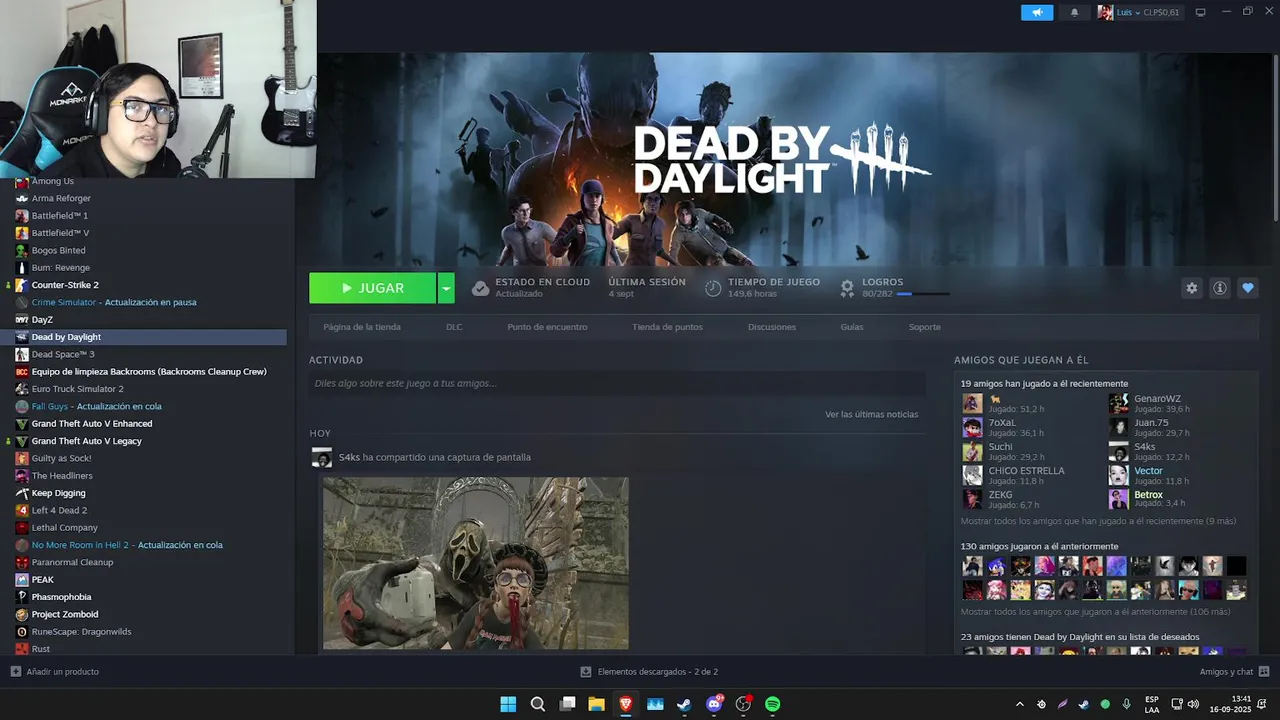Click 'Añadir un producto' at bottom left
The image size is (1280, 720).
point(55,672)
